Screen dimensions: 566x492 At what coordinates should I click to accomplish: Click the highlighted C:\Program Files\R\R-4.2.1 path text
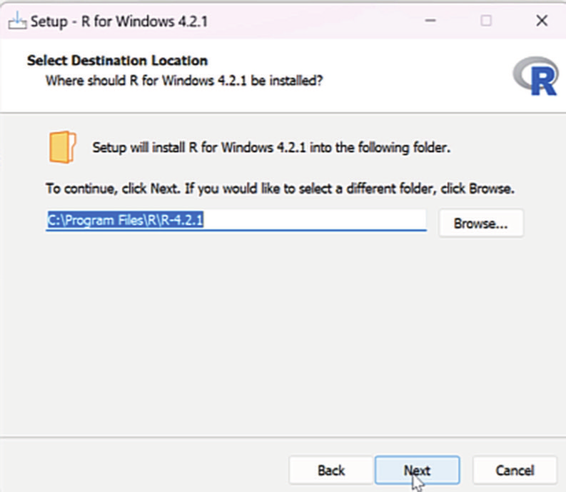tap(125, 219)
